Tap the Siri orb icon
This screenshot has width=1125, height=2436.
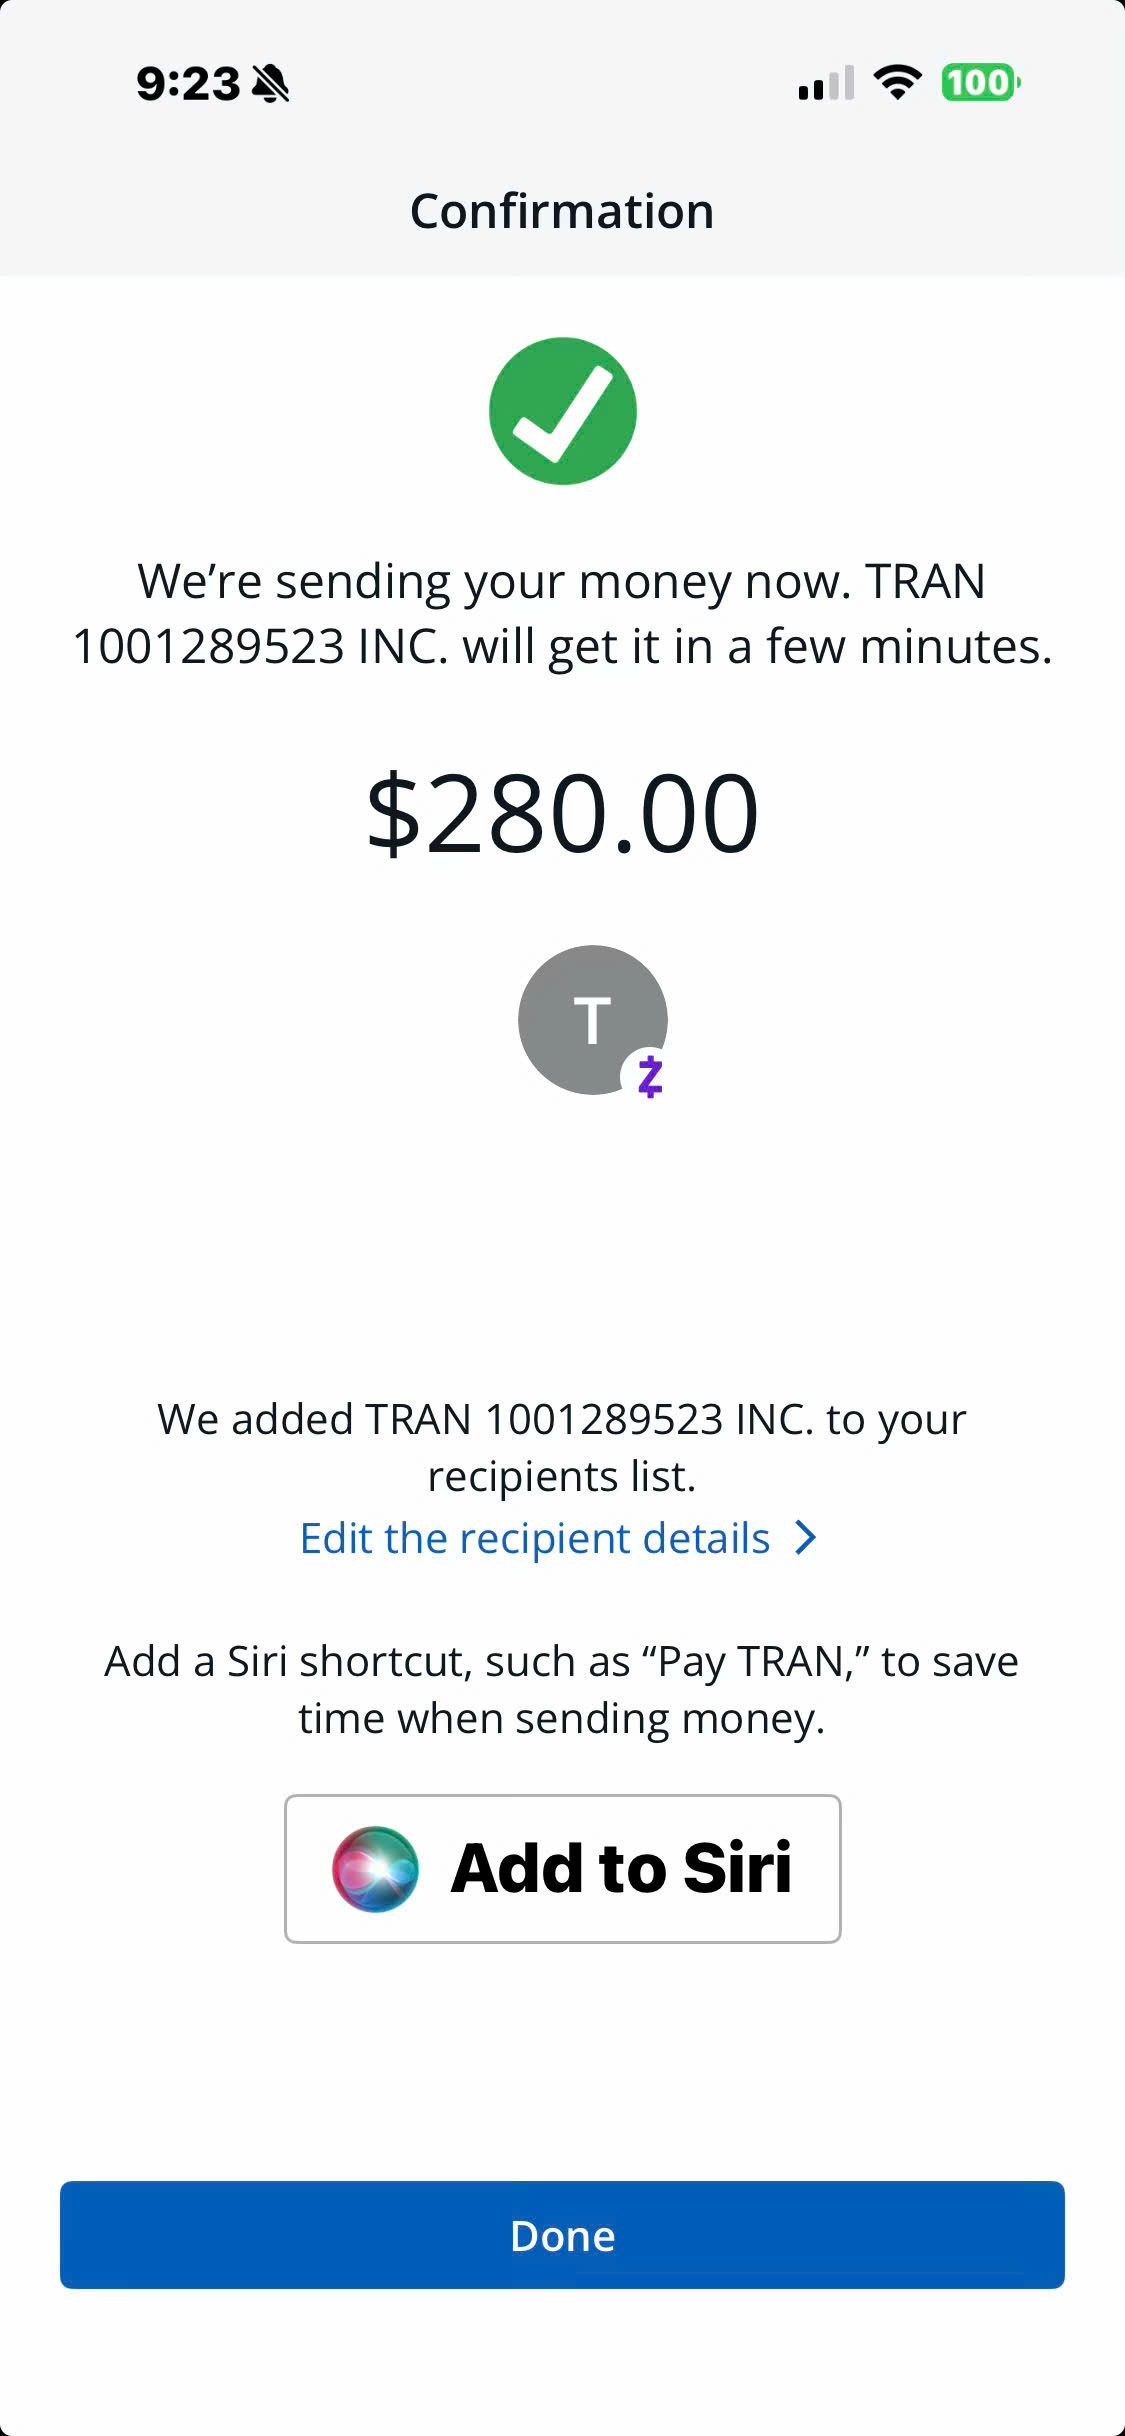[375, 1868]
